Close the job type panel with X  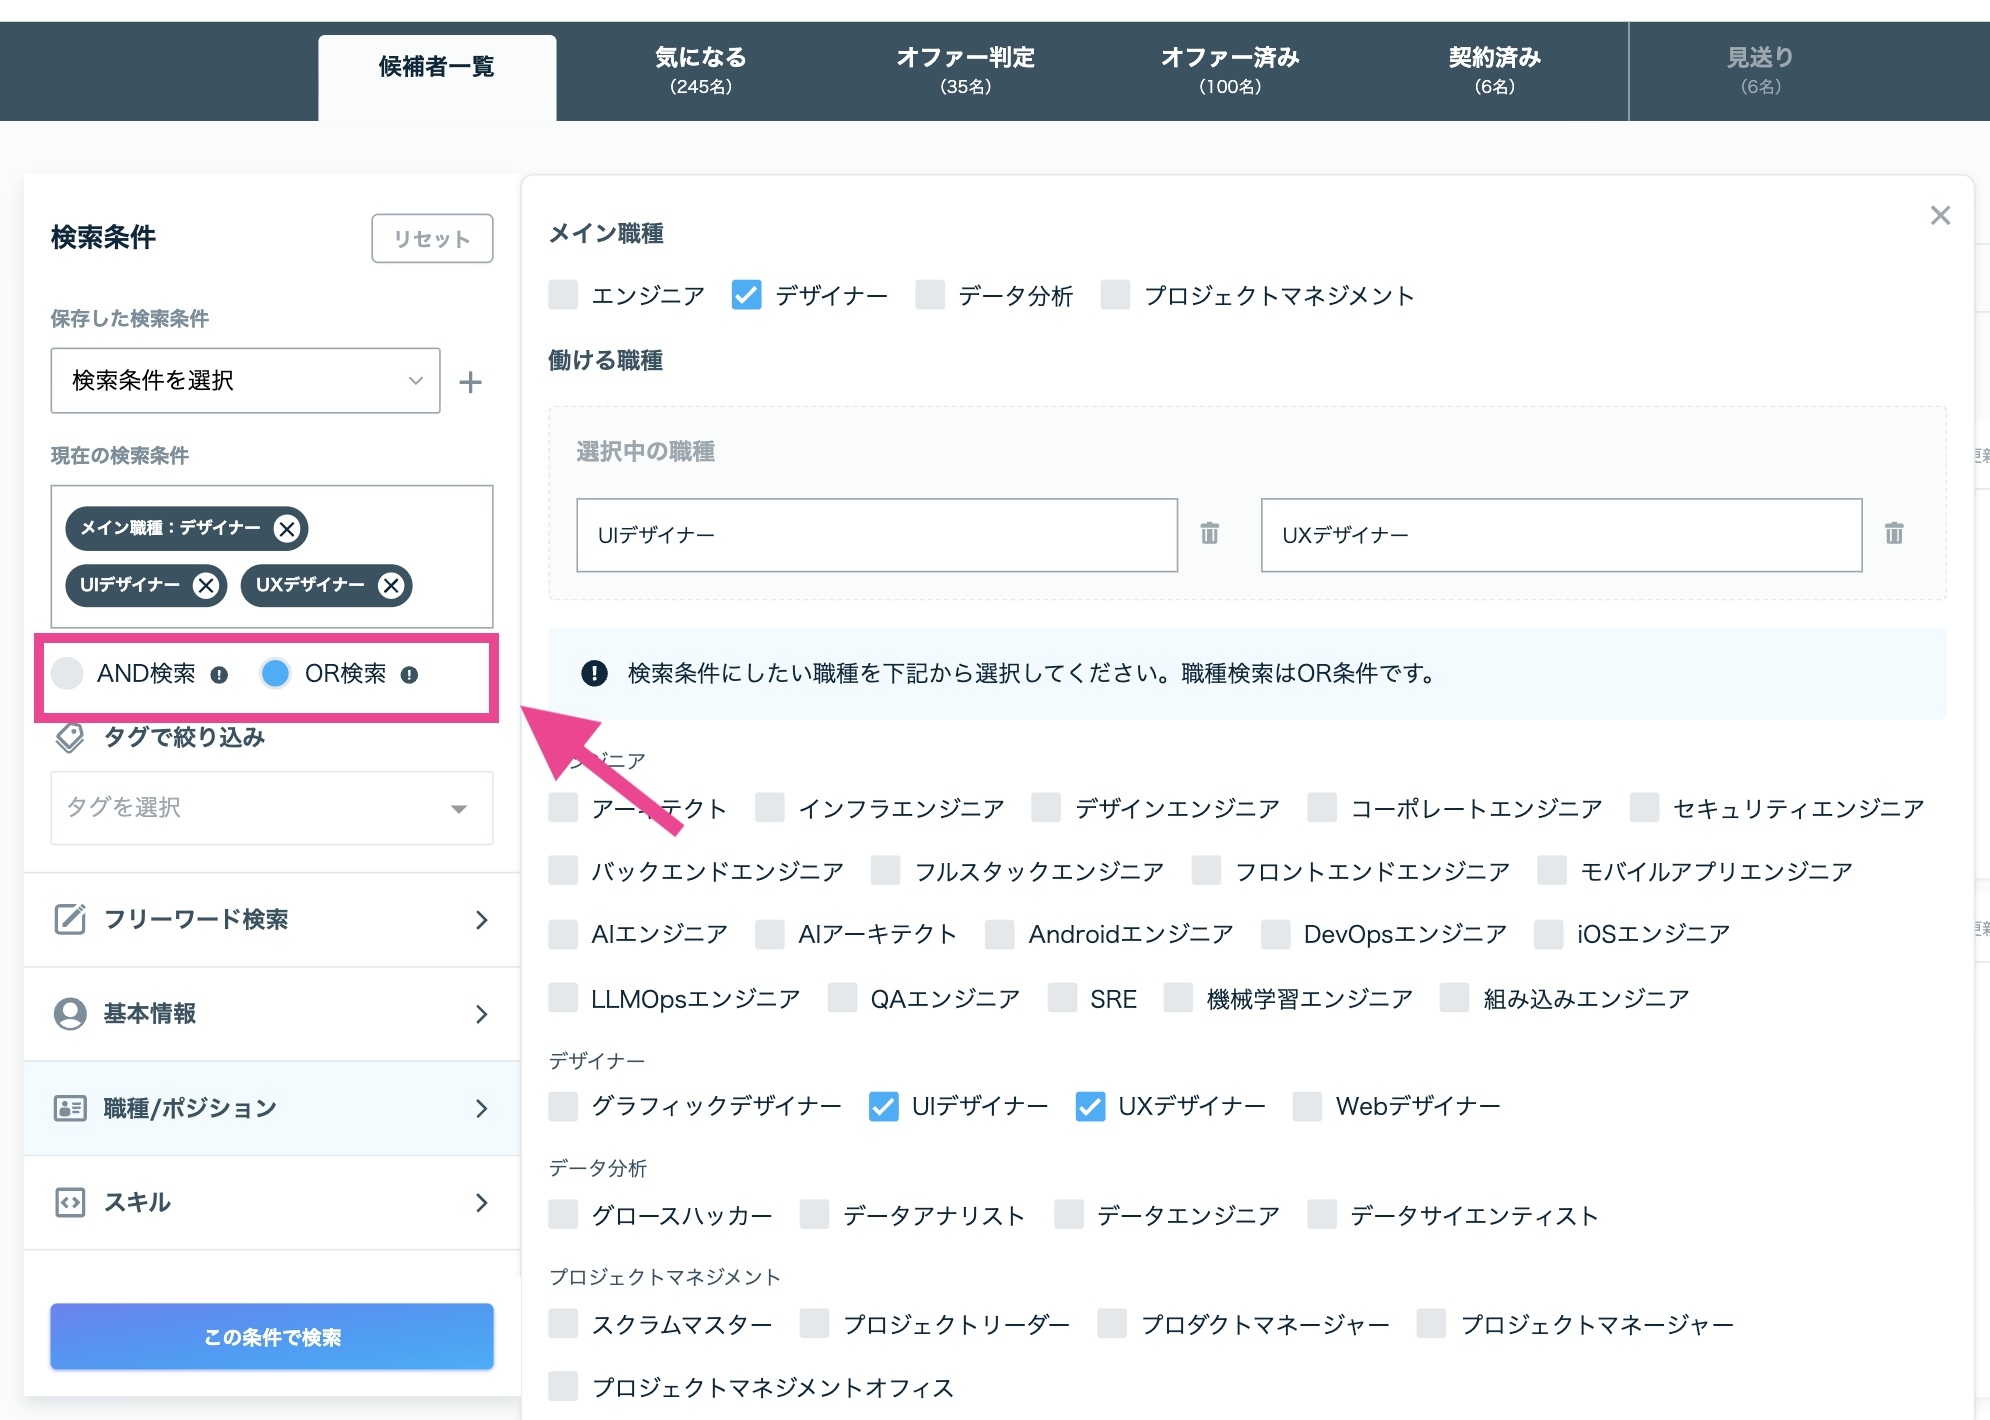pos(1940,215)
